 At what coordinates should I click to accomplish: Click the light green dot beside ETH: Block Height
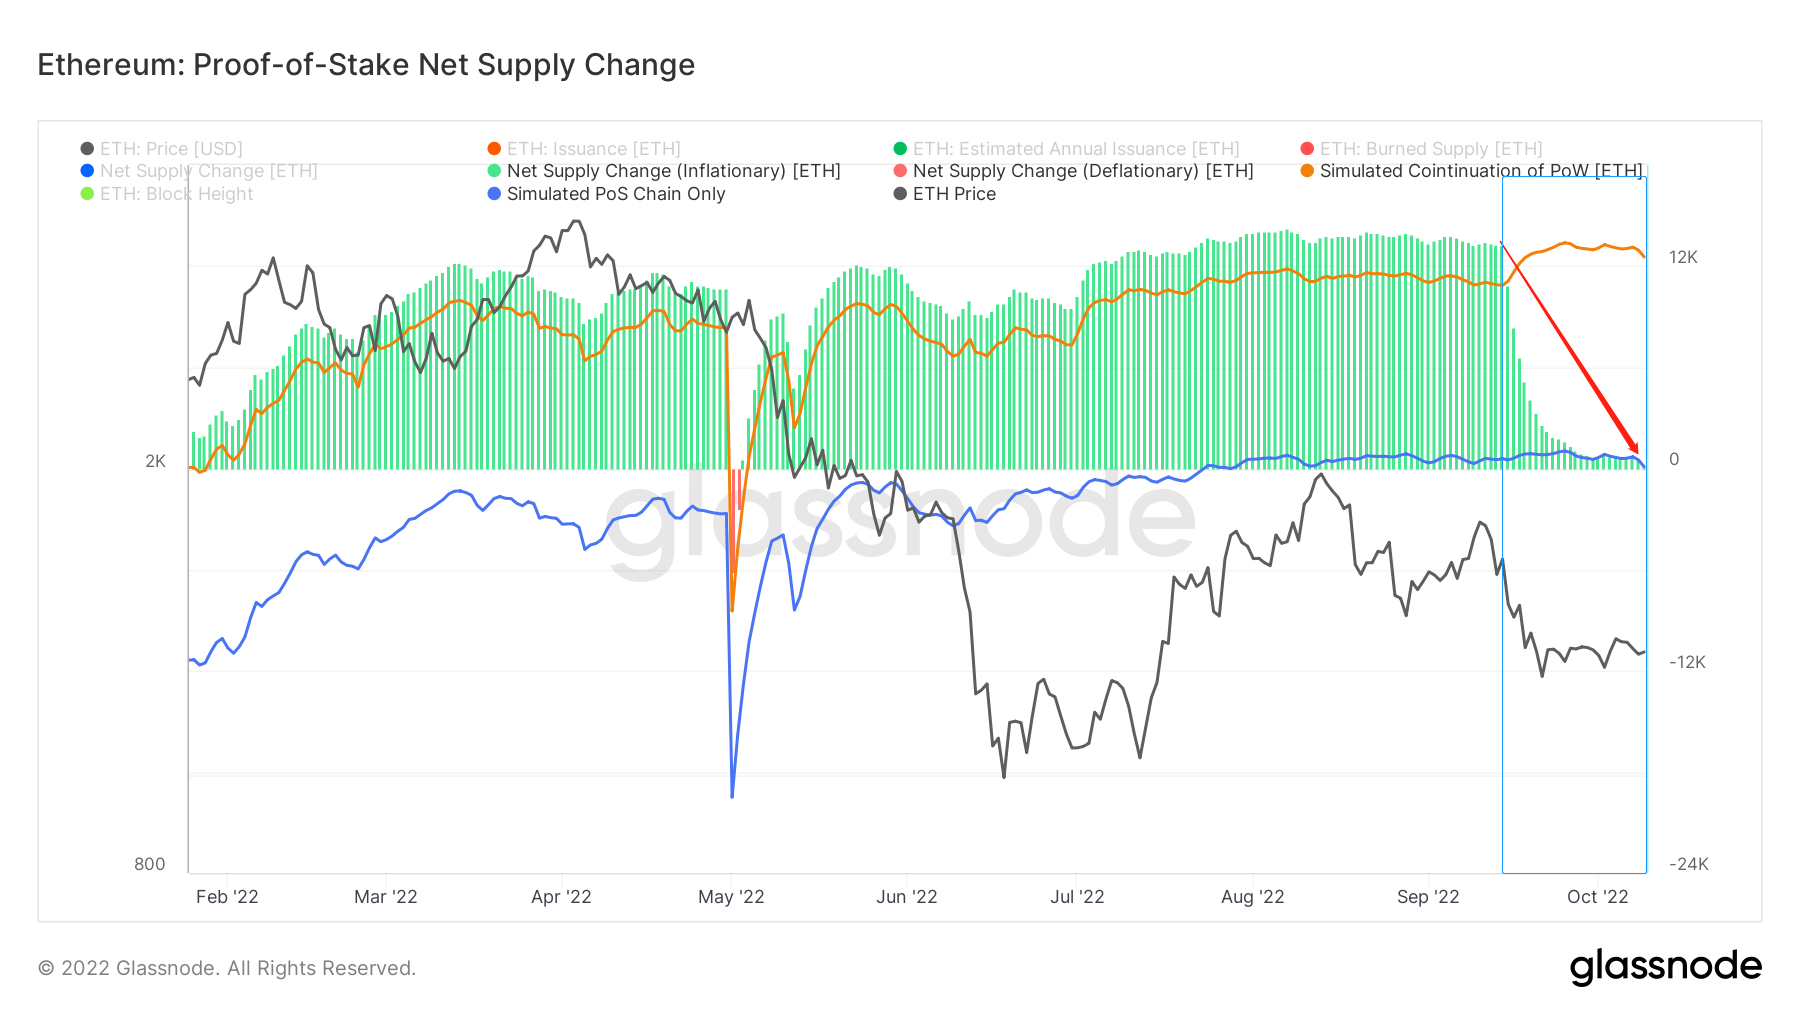coord(88,194)
